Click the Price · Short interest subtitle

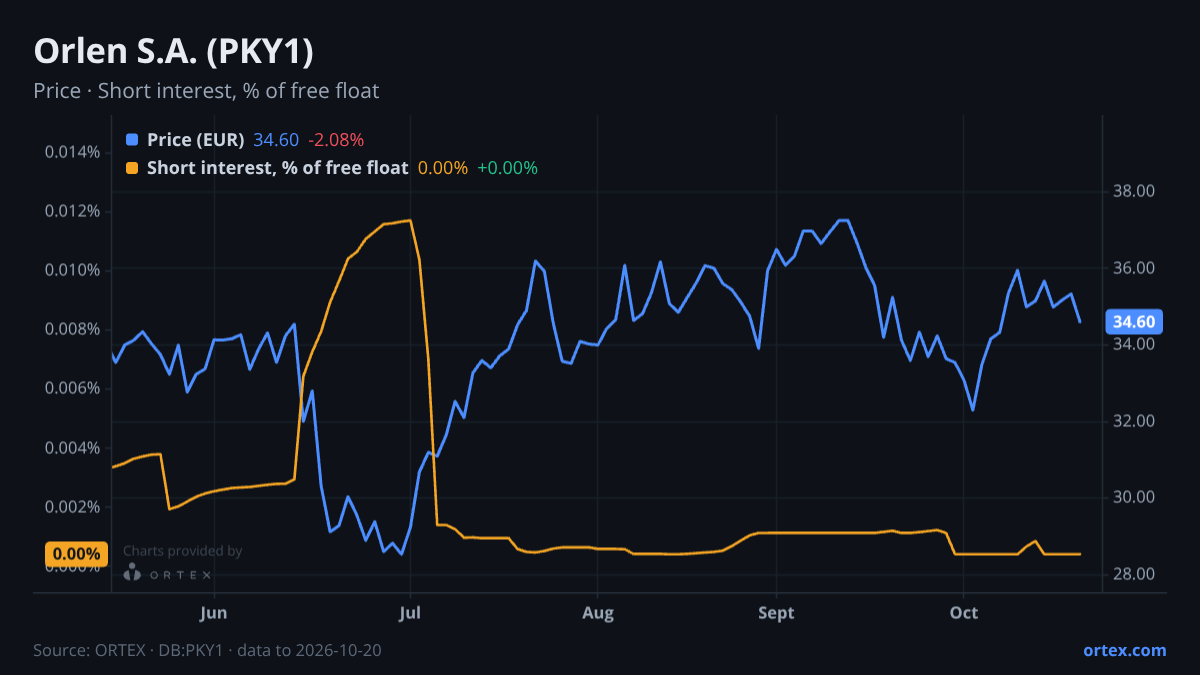point(206,91)
